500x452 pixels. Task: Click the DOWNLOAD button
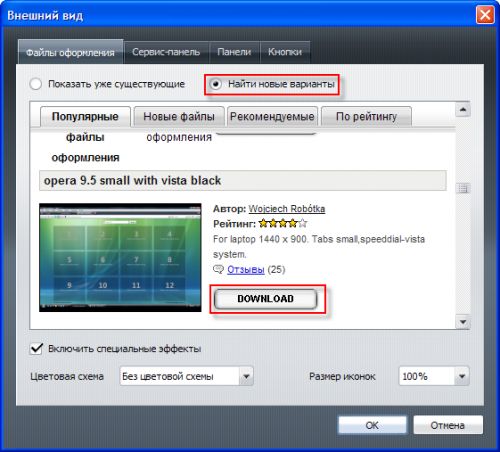click(x=265, y=299)
